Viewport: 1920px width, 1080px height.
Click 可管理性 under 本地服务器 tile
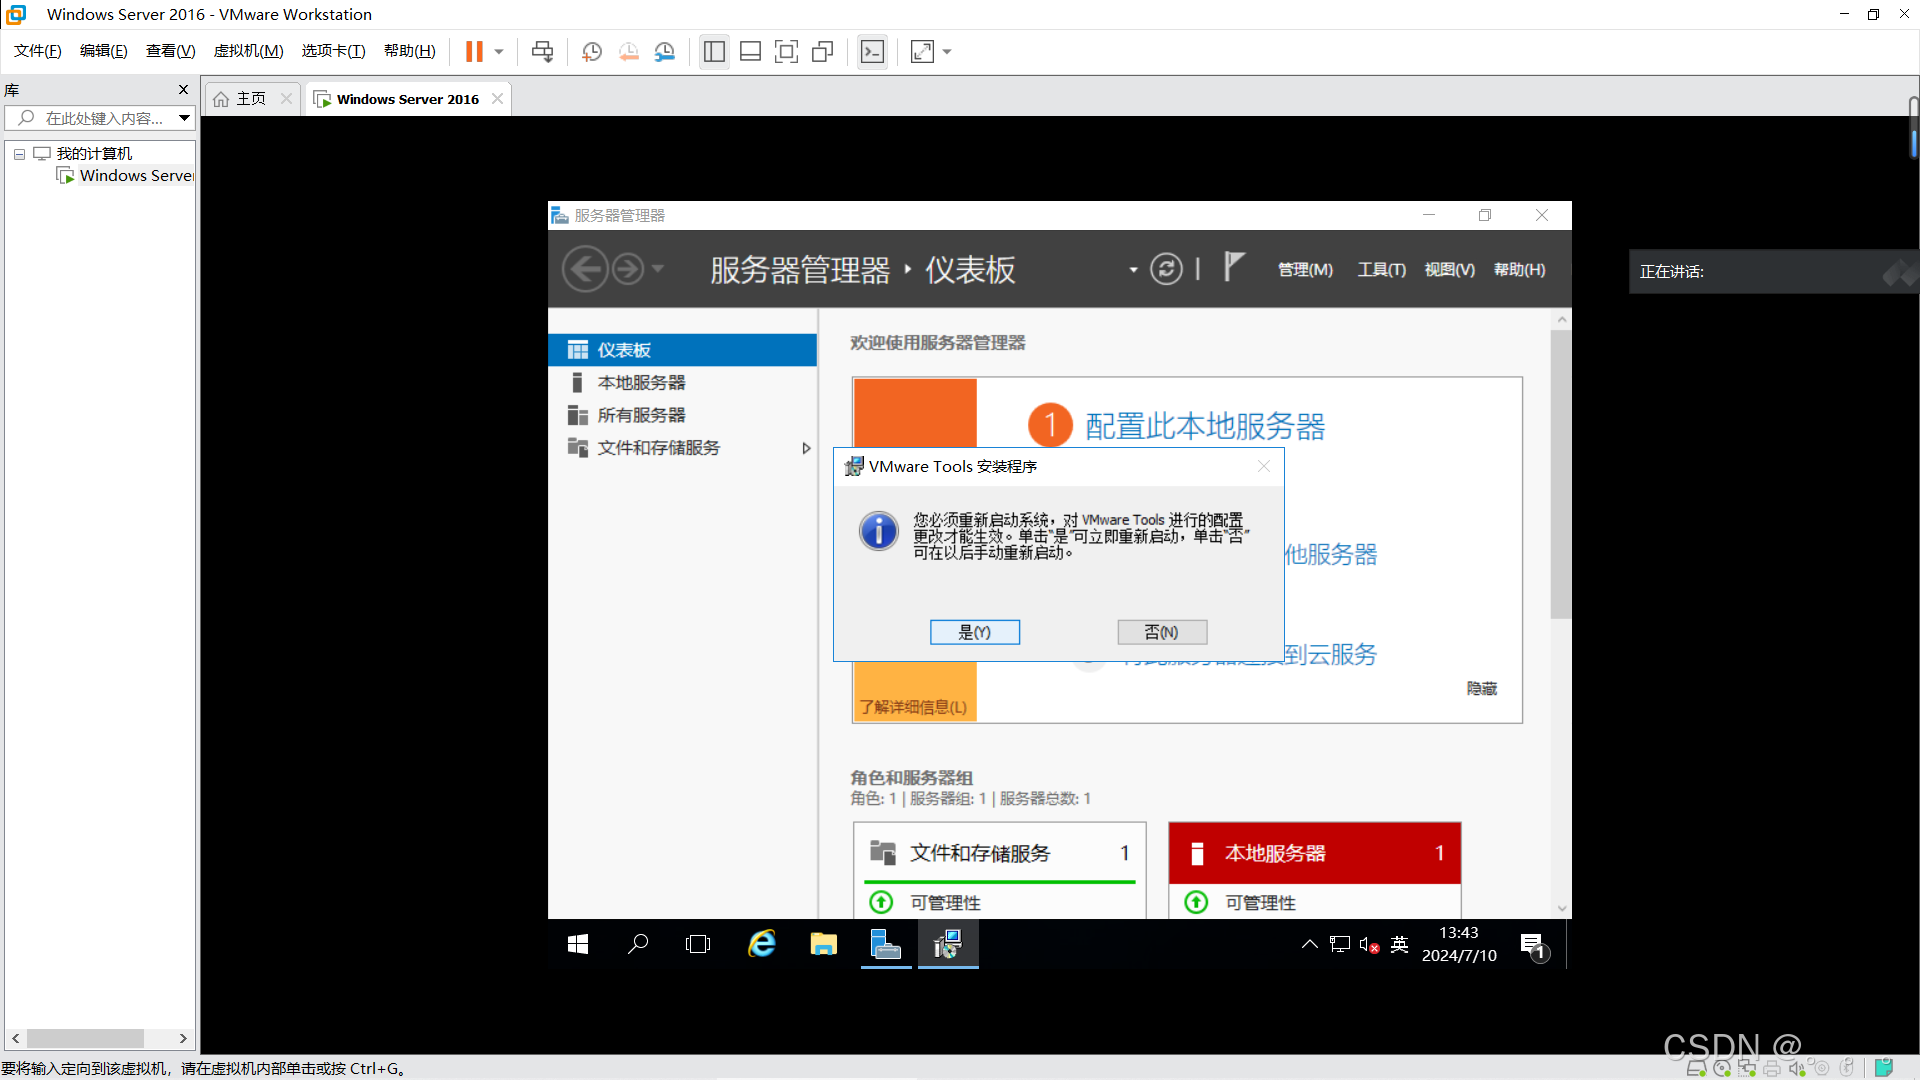pyautogui.click(x=1260, y=903)
